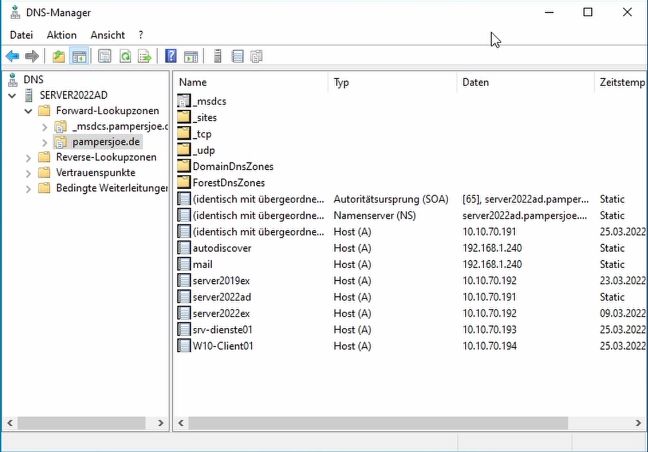
Task: Sort by the Typ column header
Action: point(393,82)
